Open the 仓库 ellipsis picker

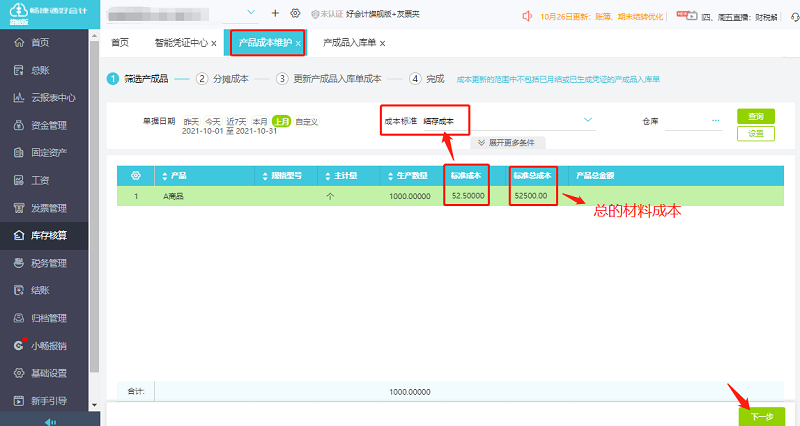[x=715, y=121]
